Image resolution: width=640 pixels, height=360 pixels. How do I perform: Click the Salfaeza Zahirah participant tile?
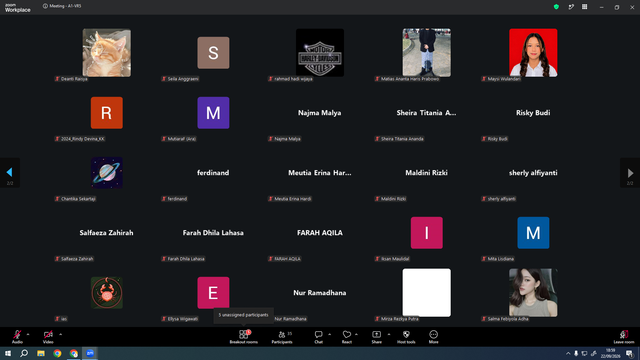[x=107, y=233]
